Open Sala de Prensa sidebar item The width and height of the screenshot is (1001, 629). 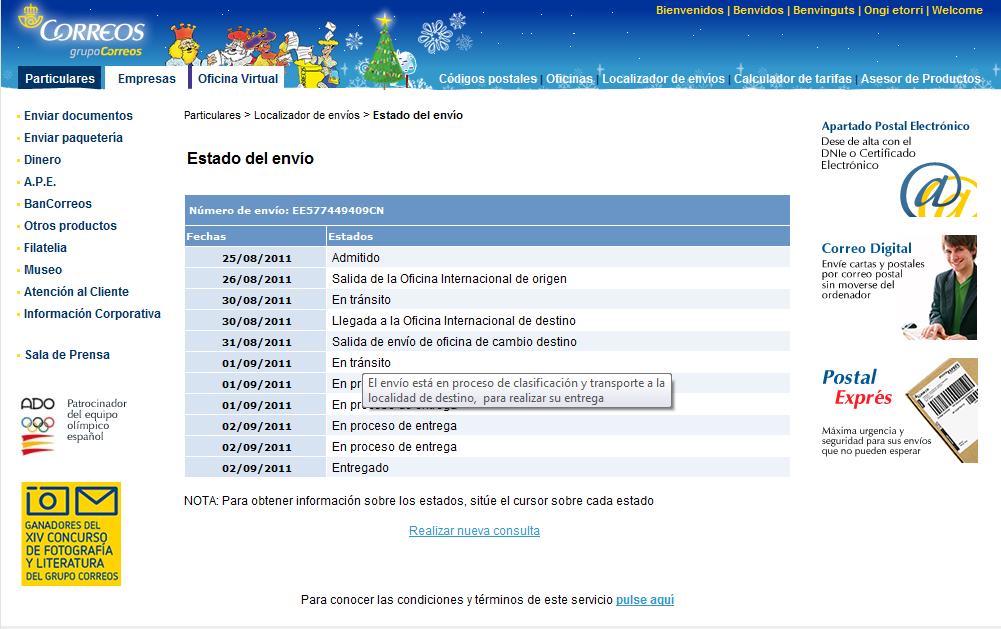coord(67,355)
